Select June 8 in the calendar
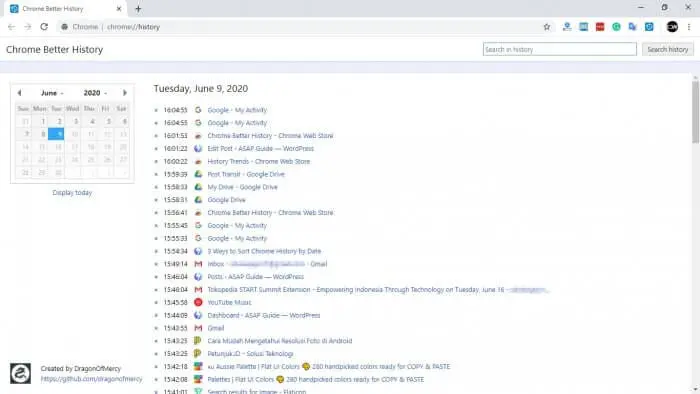The width and height of the screenshot is (700, 394). pos(42,134)
